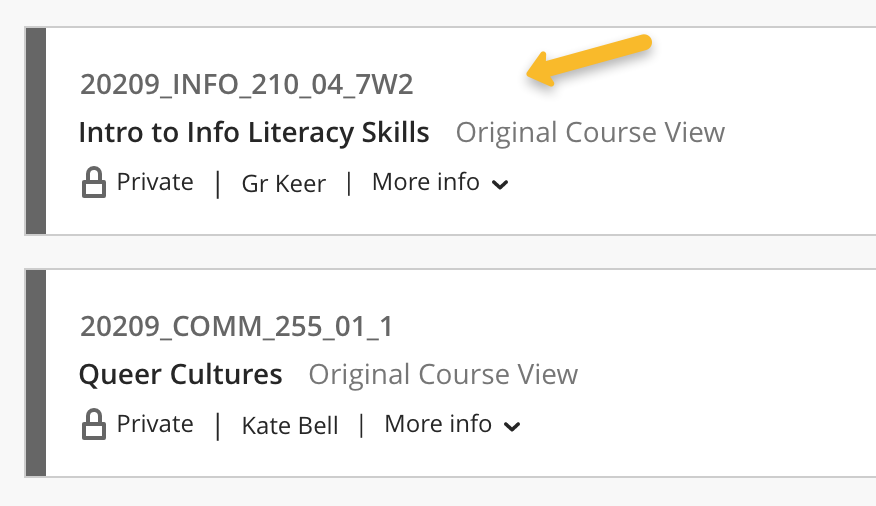Click the lock icon on Intro to Info Literacy Skills
This screenshot has height=506, width=876.
pos(93,183)
